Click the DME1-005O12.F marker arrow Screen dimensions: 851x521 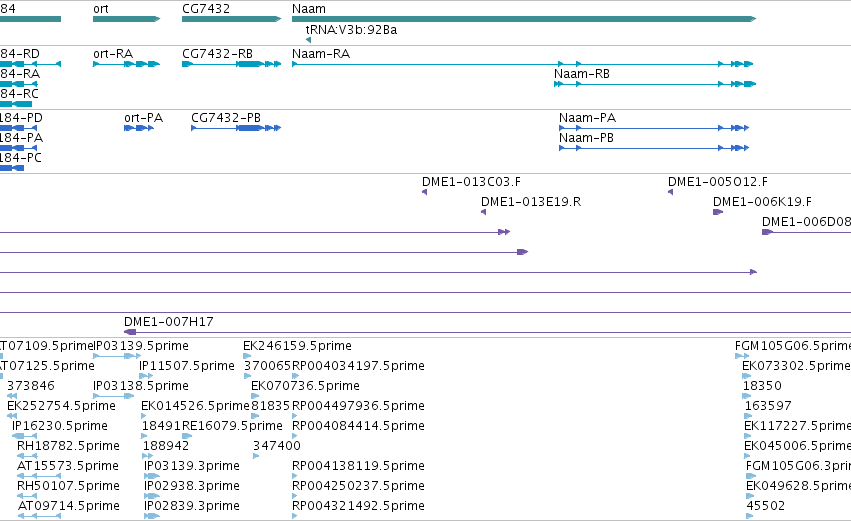click(670, 192)
